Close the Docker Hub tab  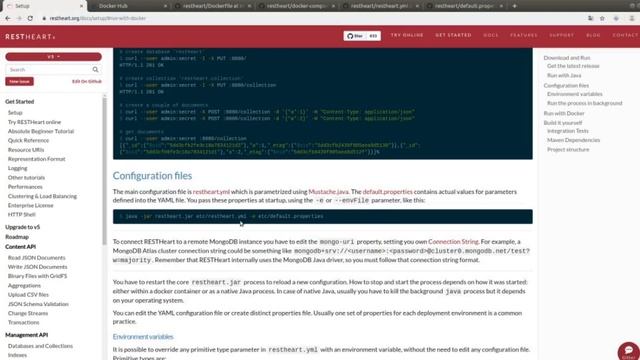(165, 6)
